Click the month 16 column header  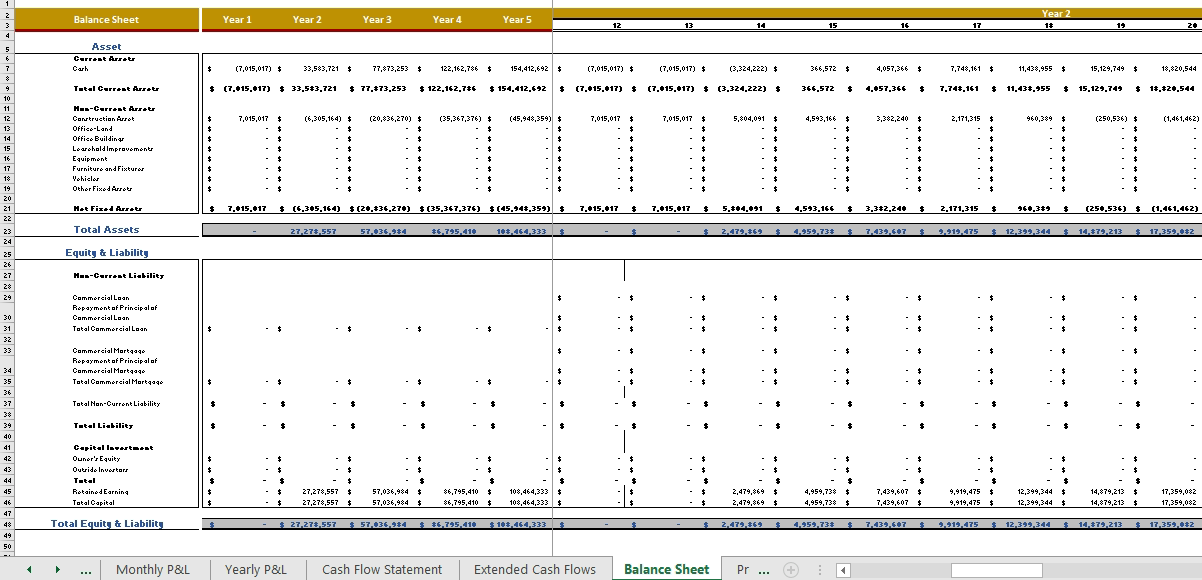905,25
